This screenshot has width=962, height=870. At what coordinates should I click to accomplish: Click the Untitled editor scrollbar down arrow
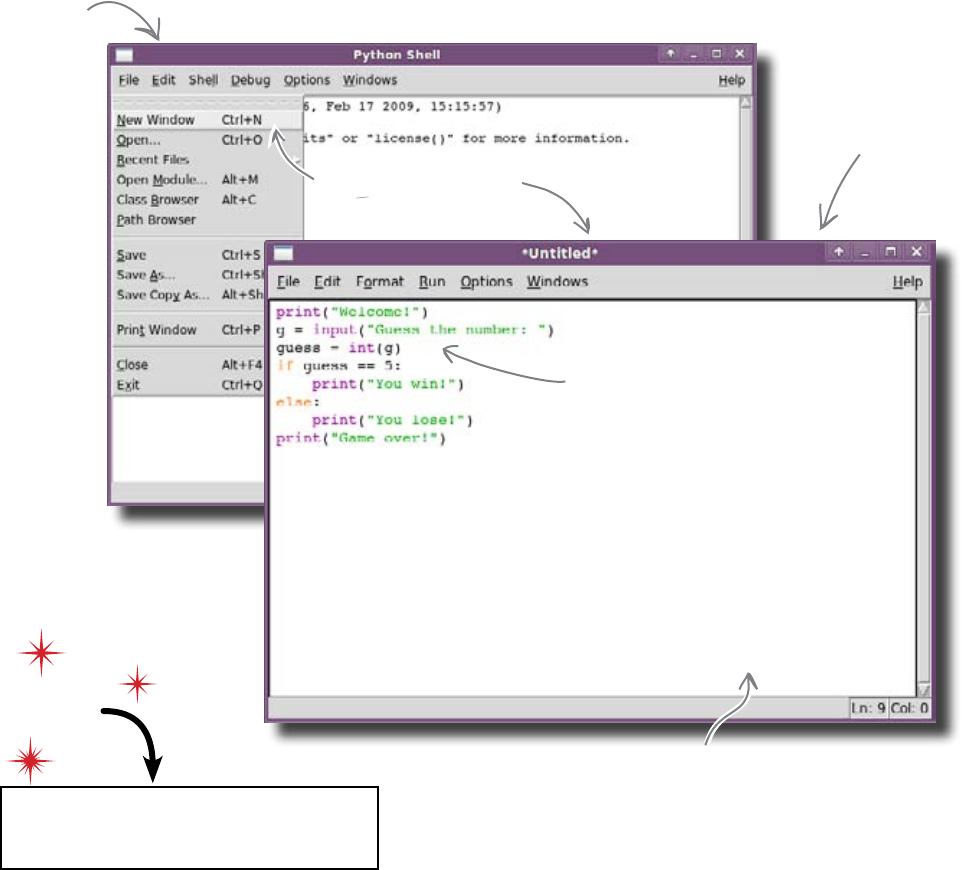923,689
